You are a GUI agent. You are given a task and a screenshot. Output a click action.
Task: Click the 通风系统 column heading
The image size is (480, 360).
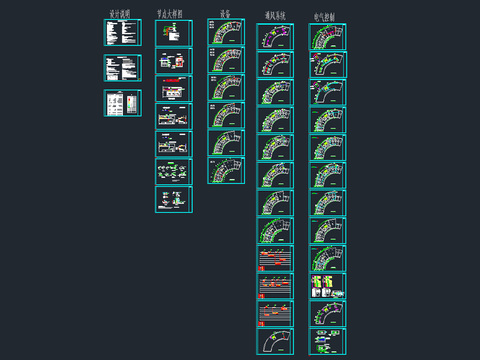pos(275,15)
